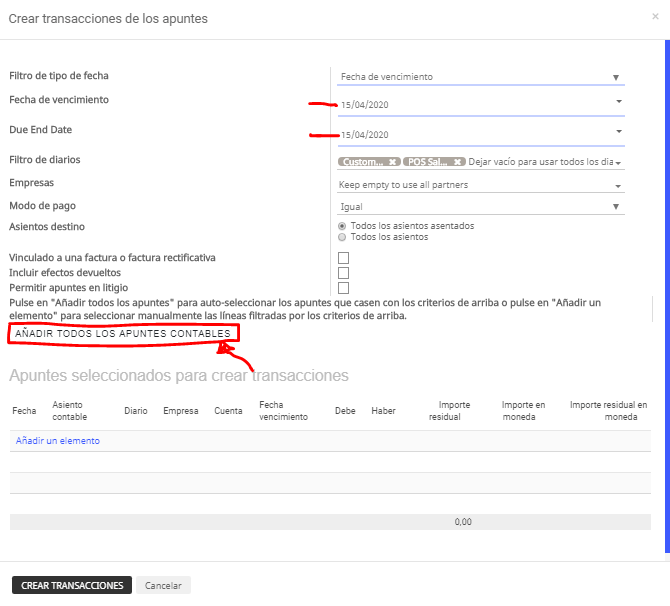This screenshot has width=670, height=606.
Task: Click Añadir todos los apuntes contables
Action: [x=123, y=334]
